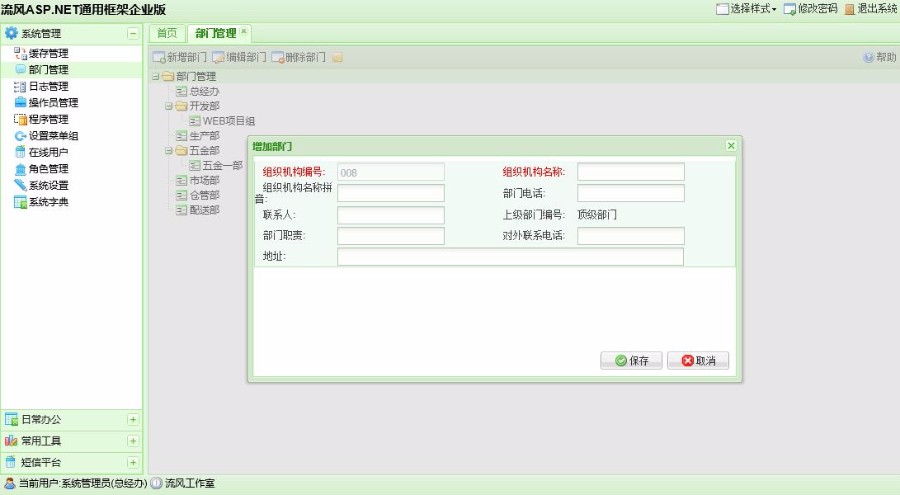The width and height of the screenshot is (900, 495).
Task: Click the 程序管理 icon
Action: (x=20, y=119)
